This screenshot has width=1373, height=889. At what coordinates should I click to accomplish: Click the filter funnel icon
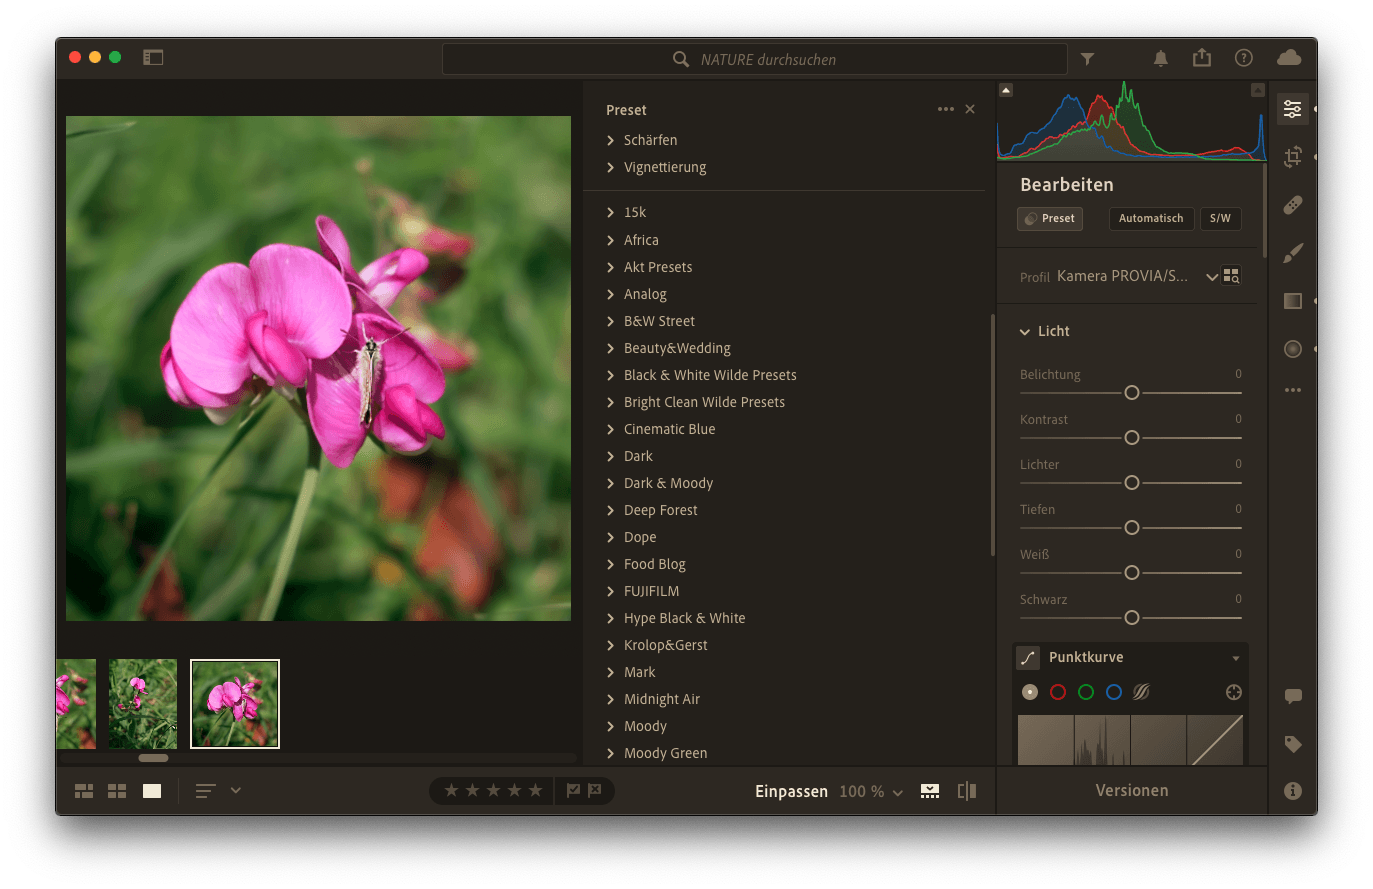[x=1087, y=59]
